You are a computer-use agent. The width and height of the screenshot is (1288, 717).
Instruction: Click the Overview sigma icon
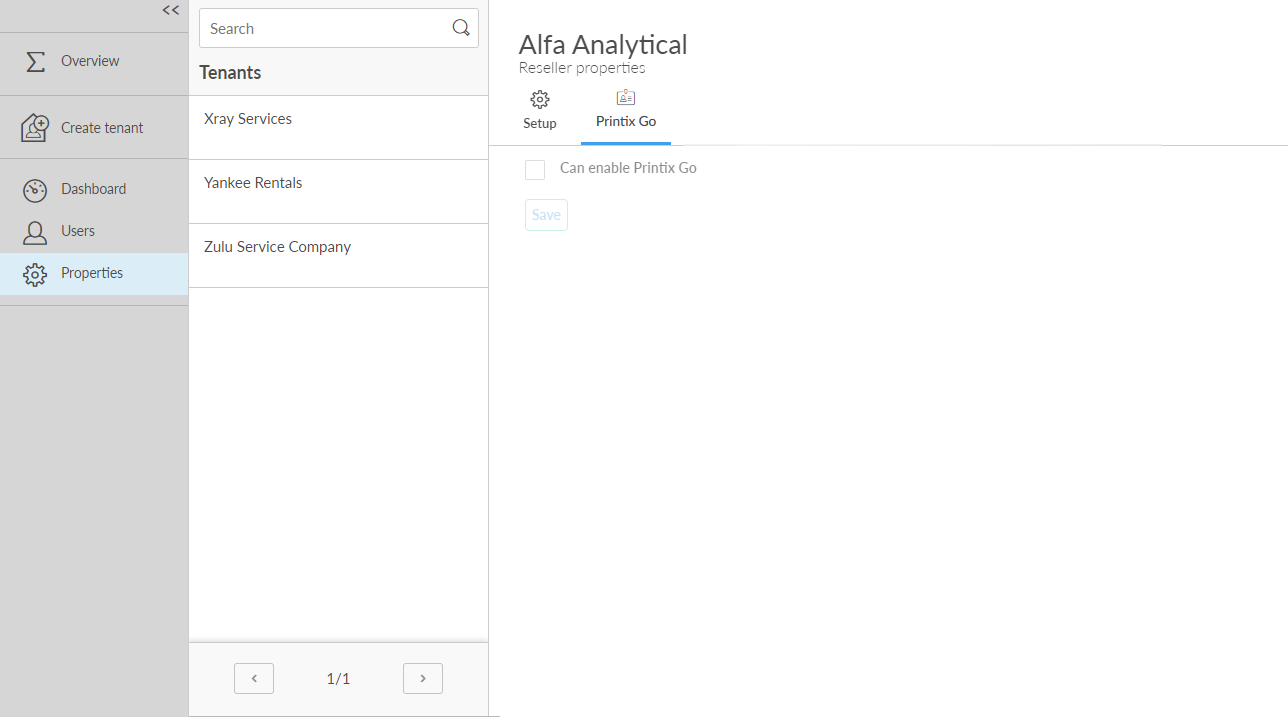pos(35,62)
